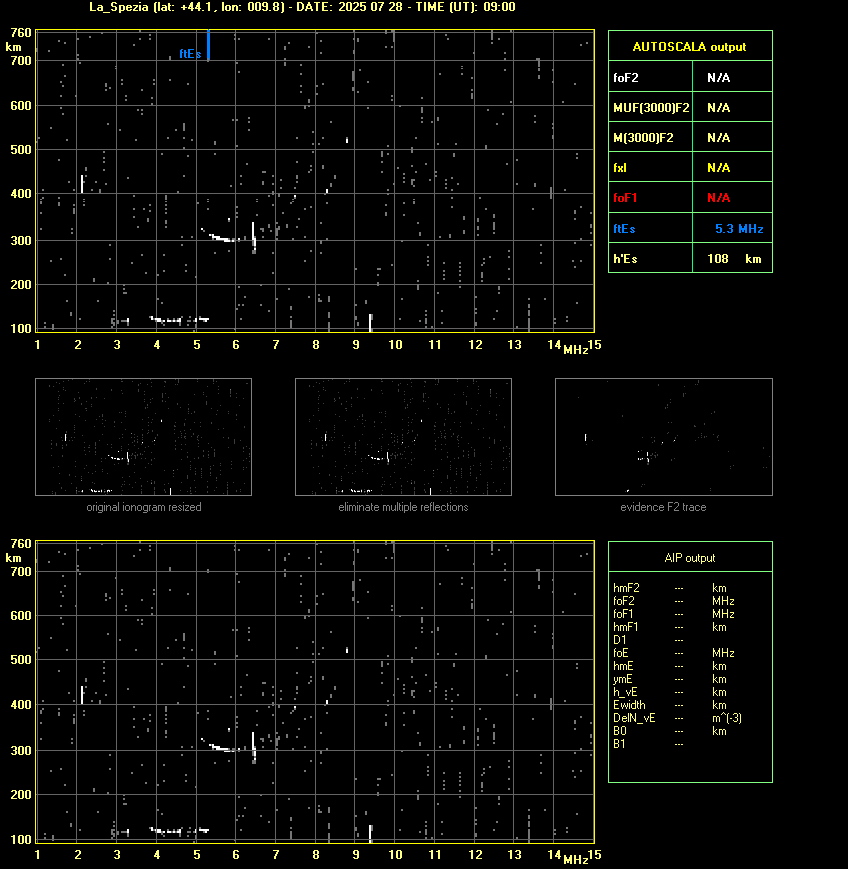
Task: Click the foF2 label in AUTOSCALA table
Action: pos(626,78)
